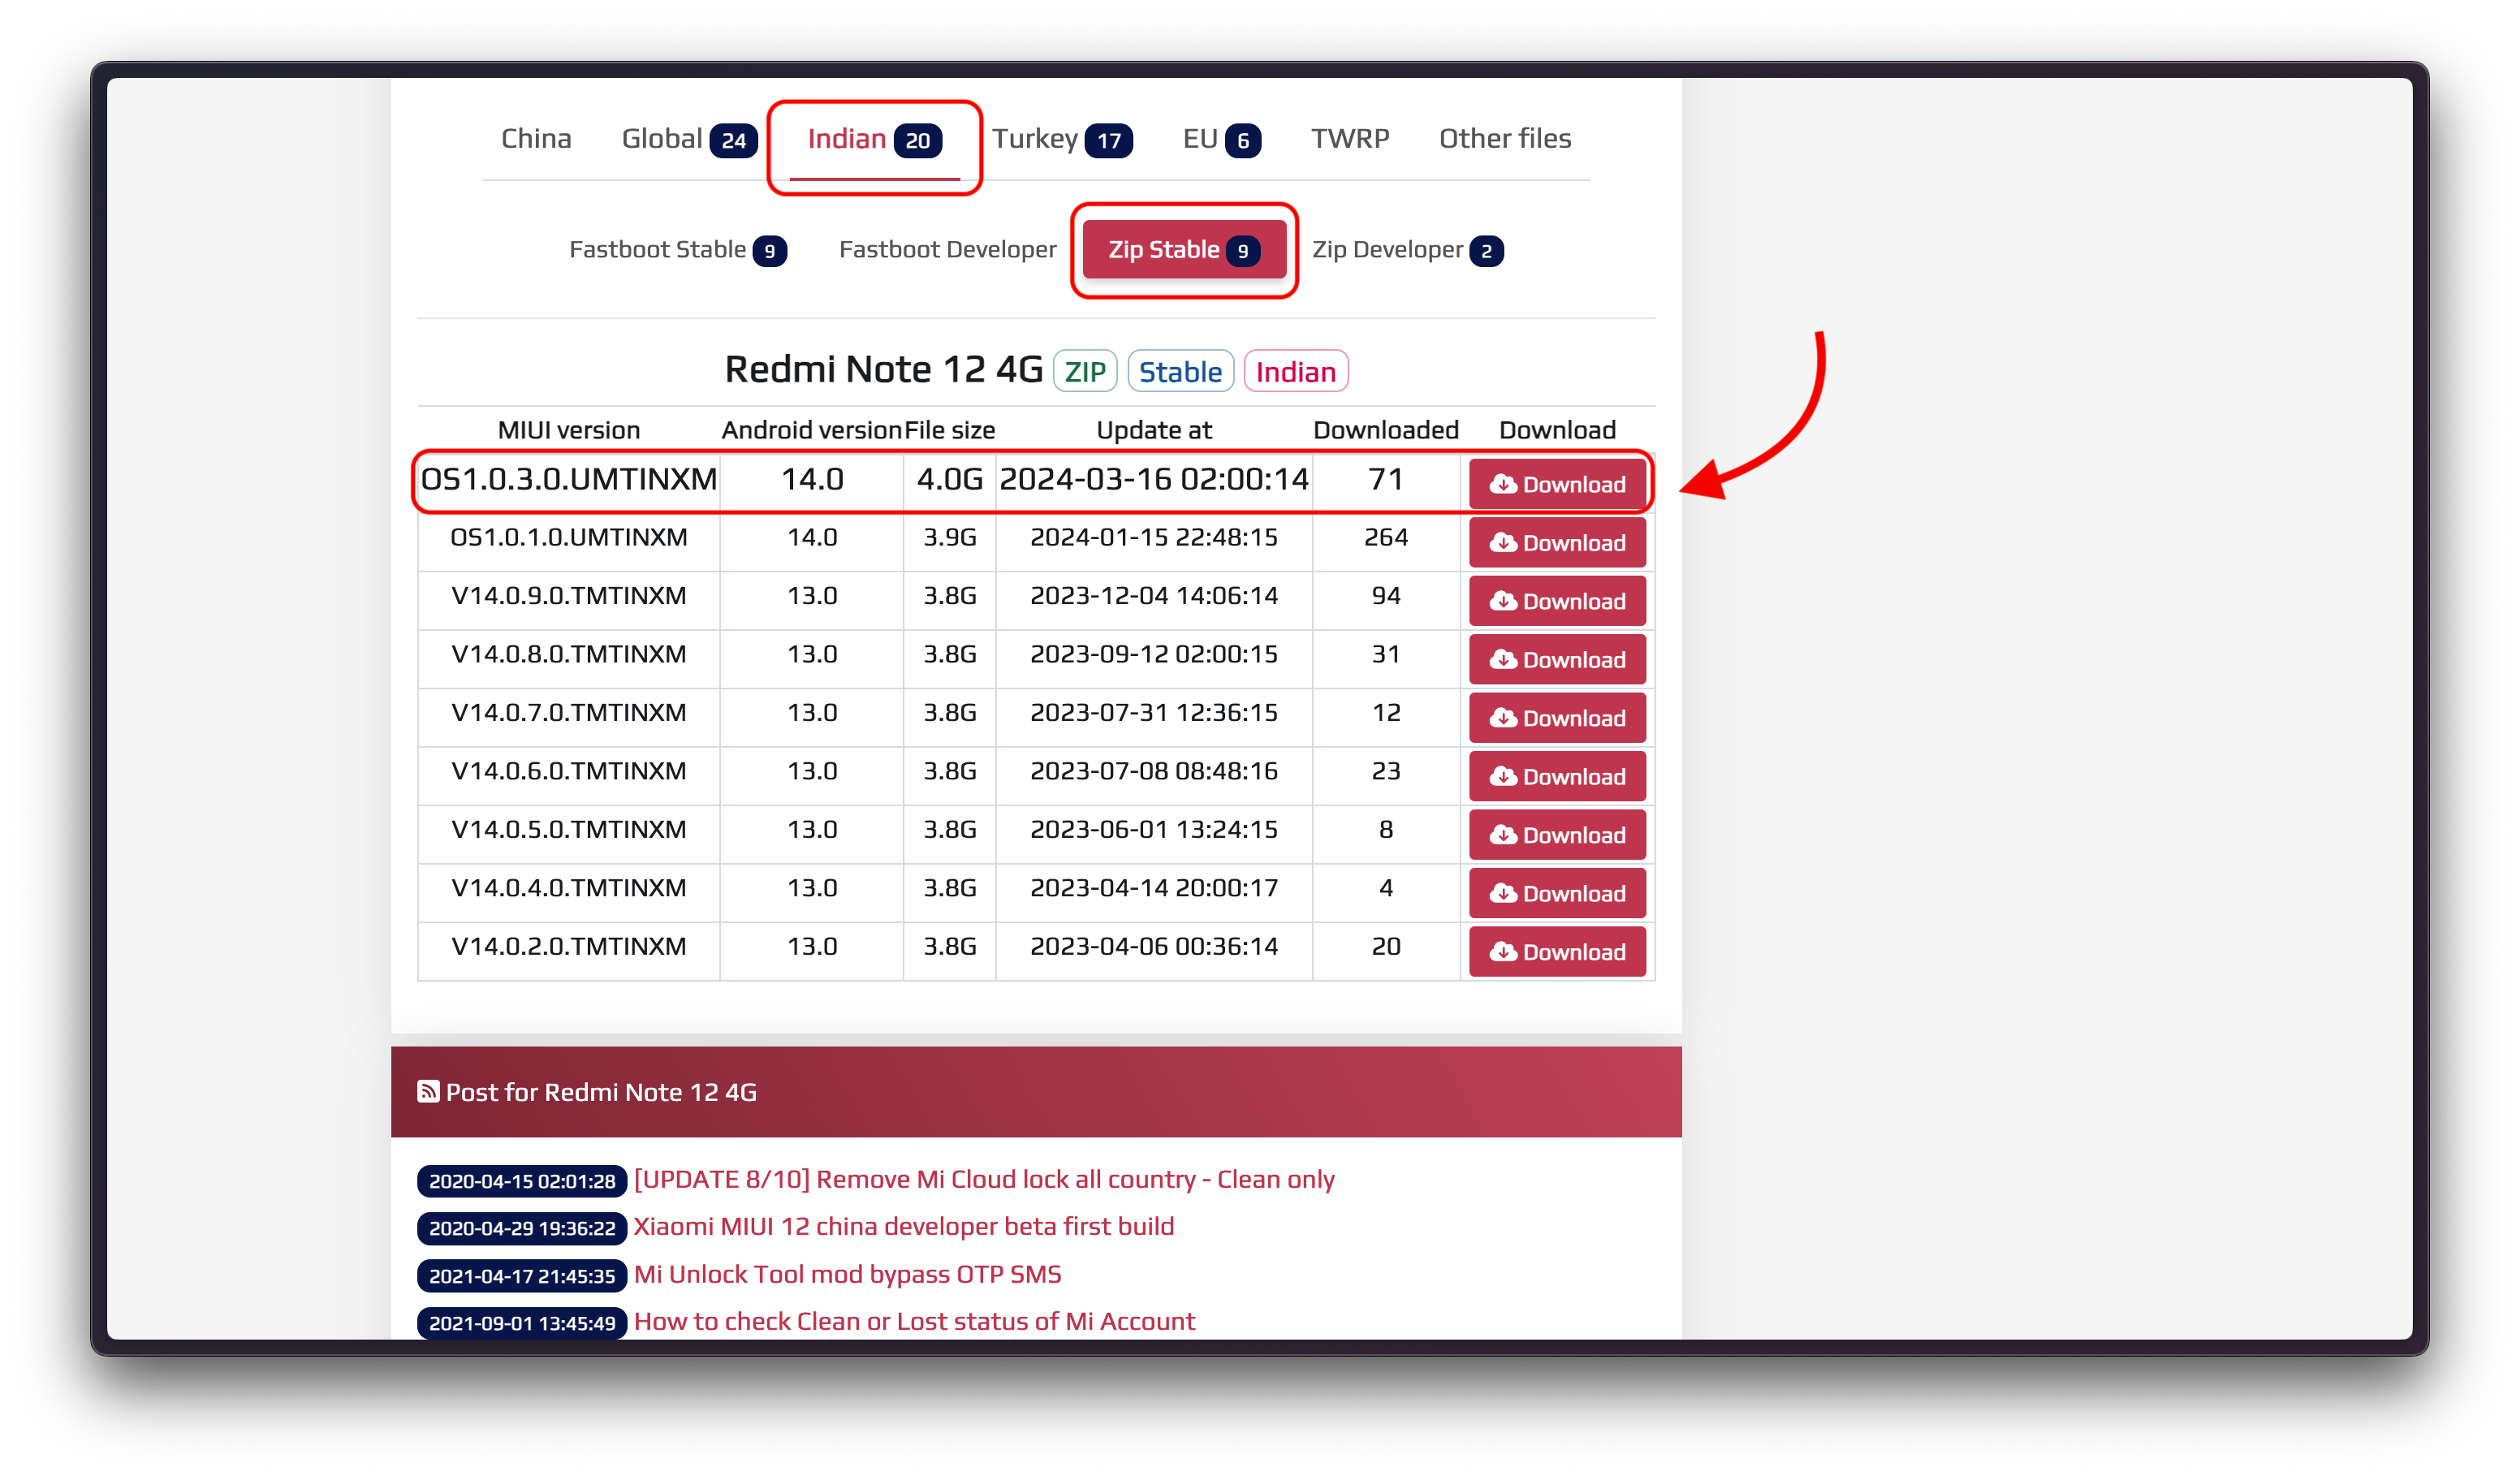
Task: Click cloud icon for V14.0.4.0.TMTINXM row
Action: point(1502,894)
